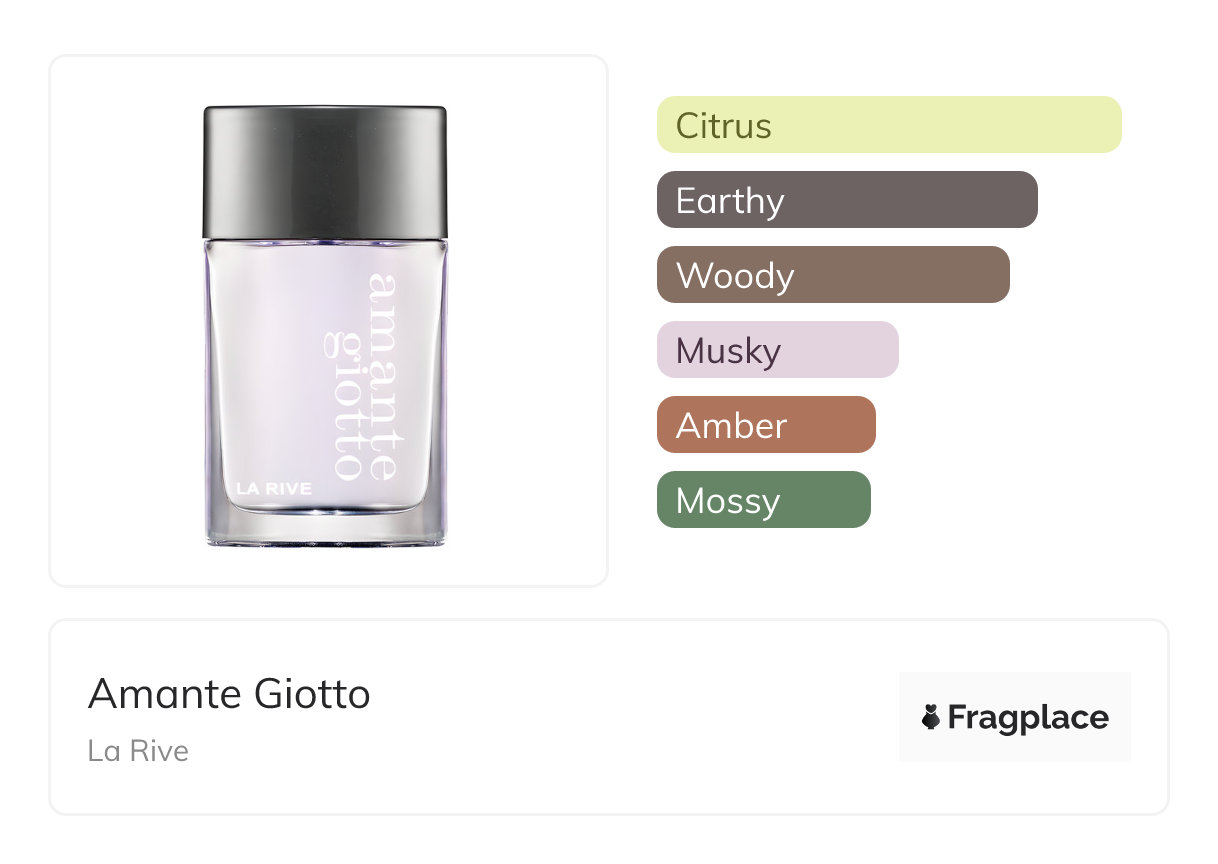Click the 'LA RIVE' label on bottle
This screenshot has width=1218, height=864.
(274, 489)
